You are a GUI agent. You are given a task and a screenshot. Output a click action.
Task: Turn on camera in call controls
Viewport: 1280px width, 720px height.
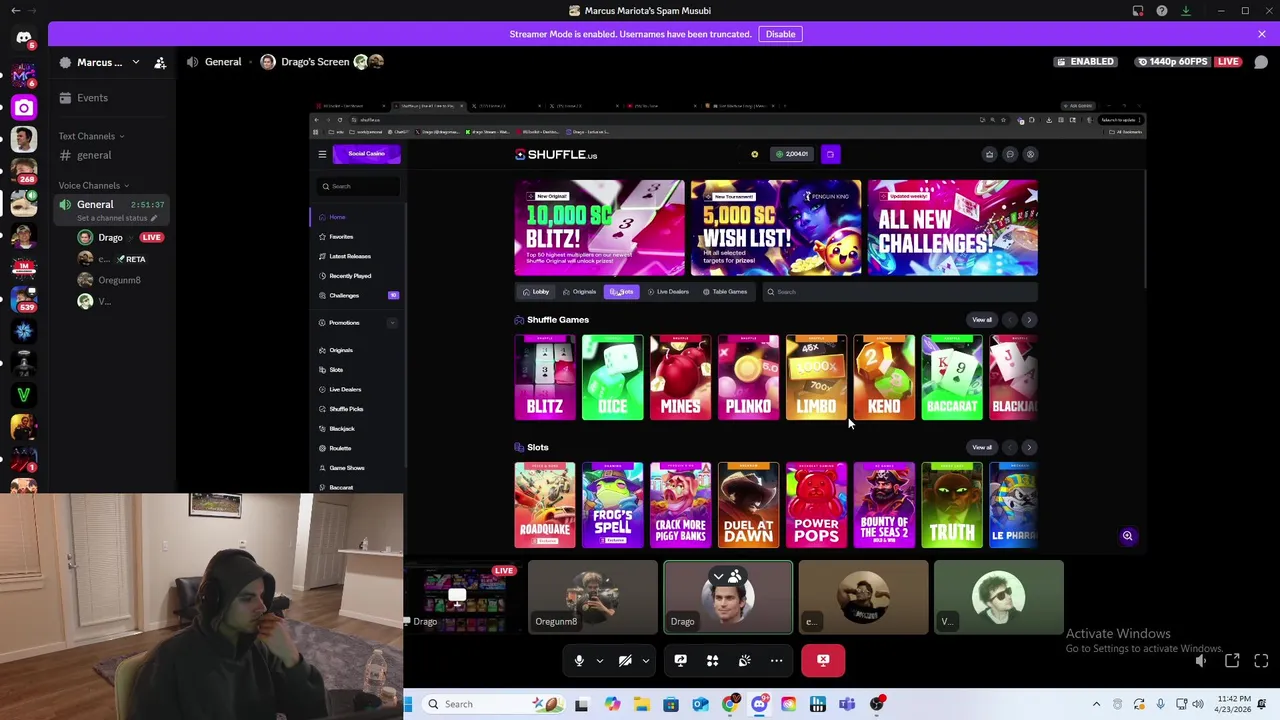point(625,660)
